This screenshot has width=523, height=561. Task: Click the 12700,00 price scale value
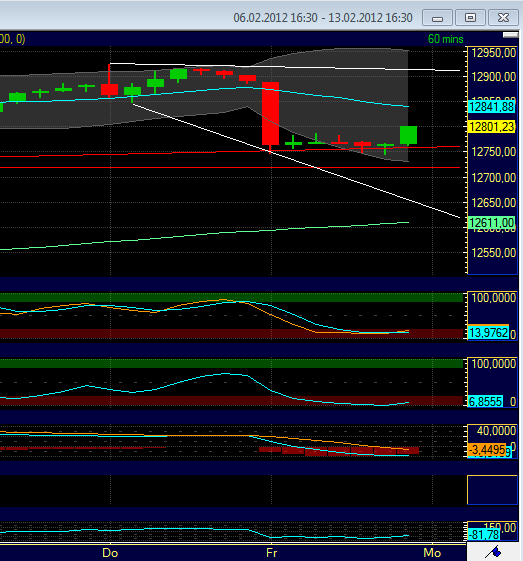point(494,177)
